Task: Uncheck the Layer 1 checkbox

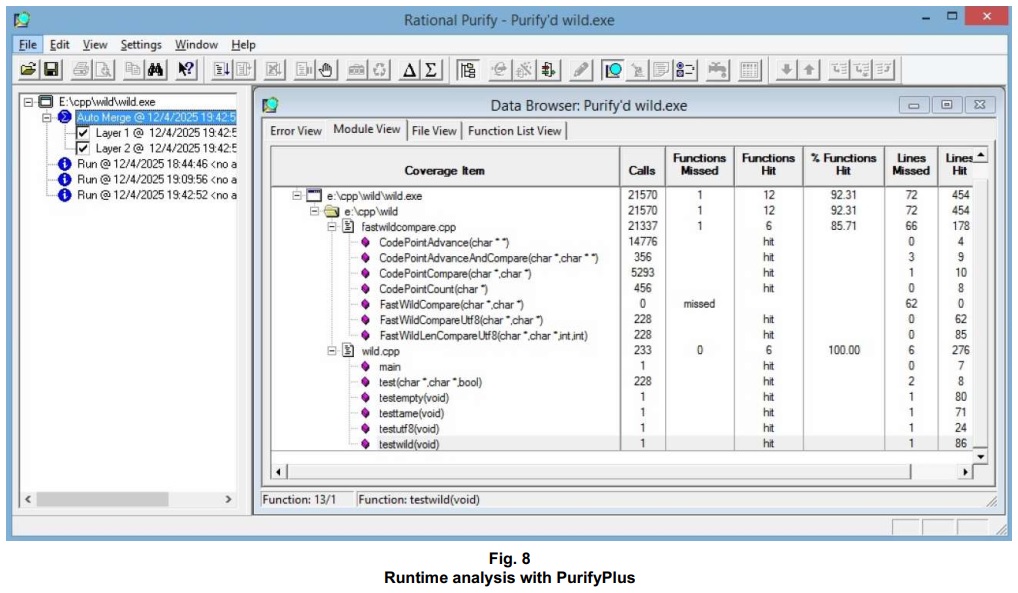Action: (83, 133)
